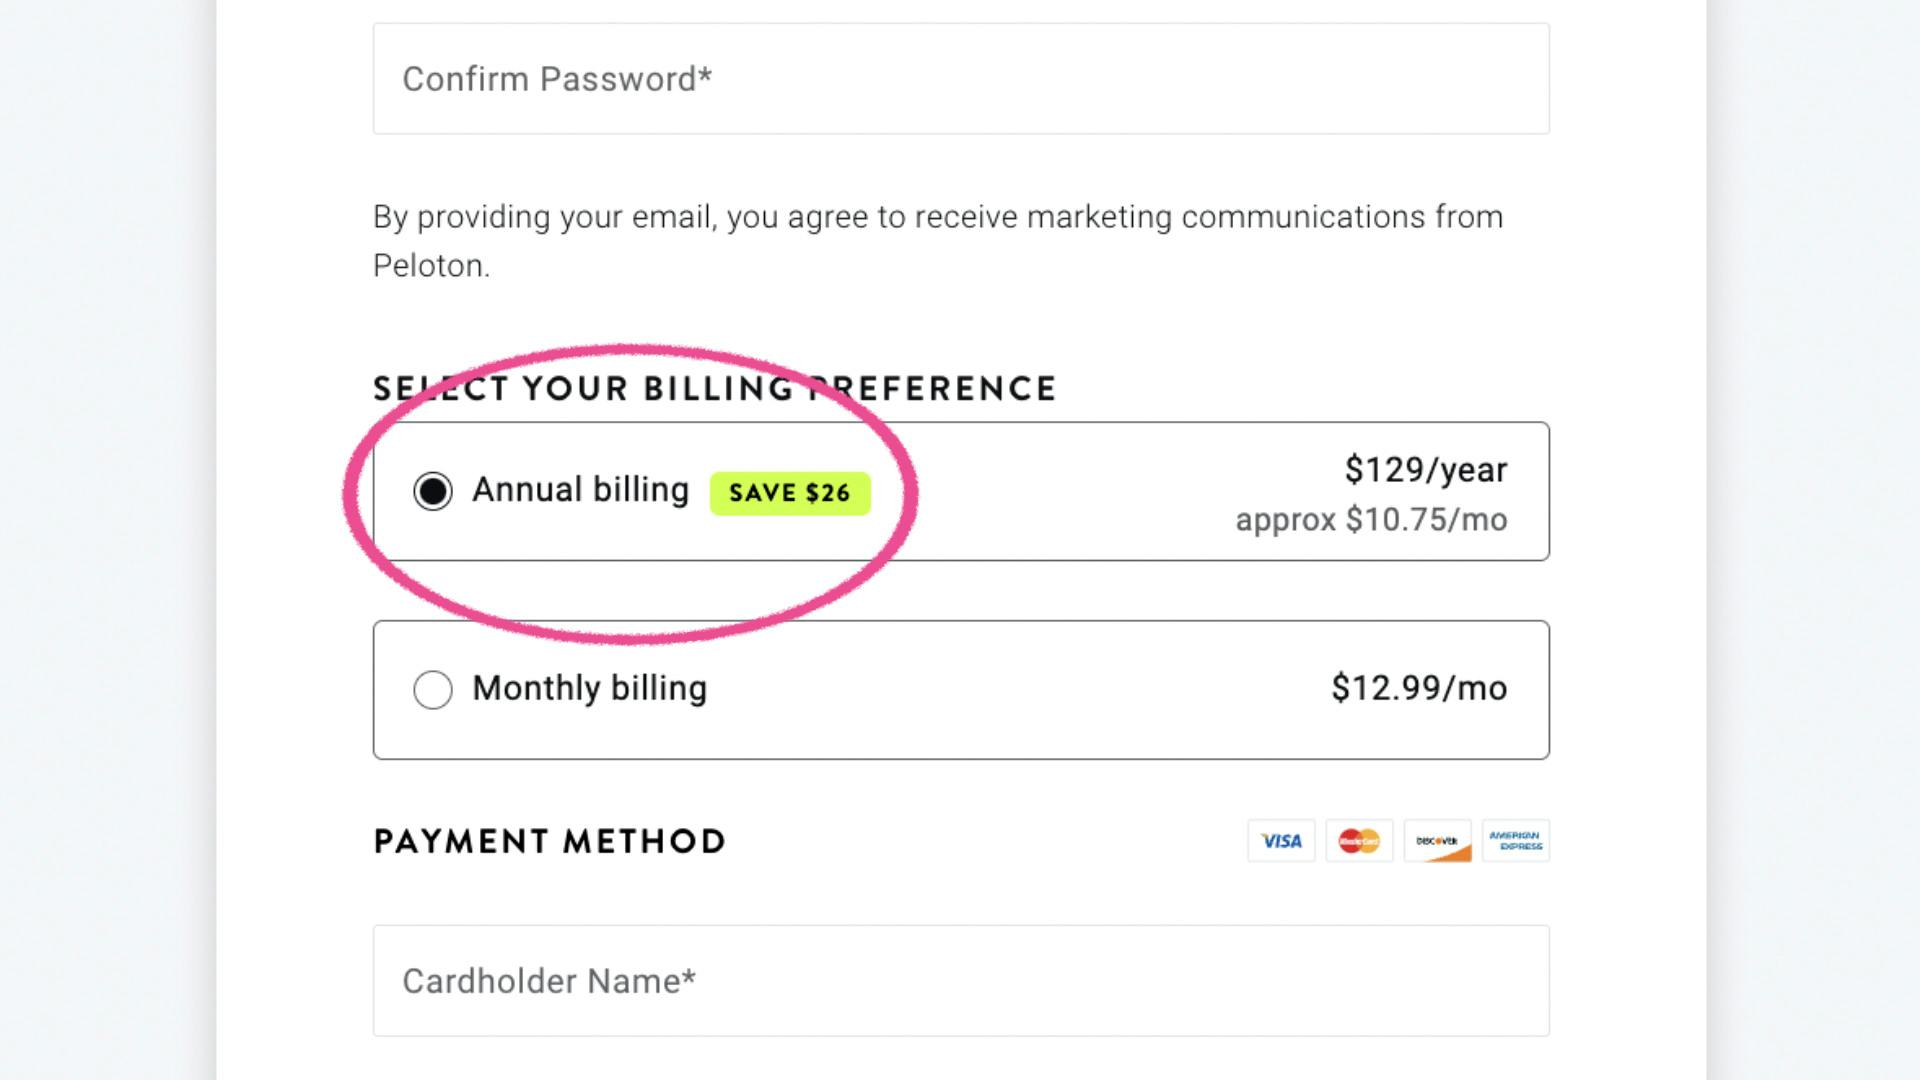This screenshot has height=1080, width=1920.
Task: Click empty space inside Monthly billing box
Action: pos(1000,690)
